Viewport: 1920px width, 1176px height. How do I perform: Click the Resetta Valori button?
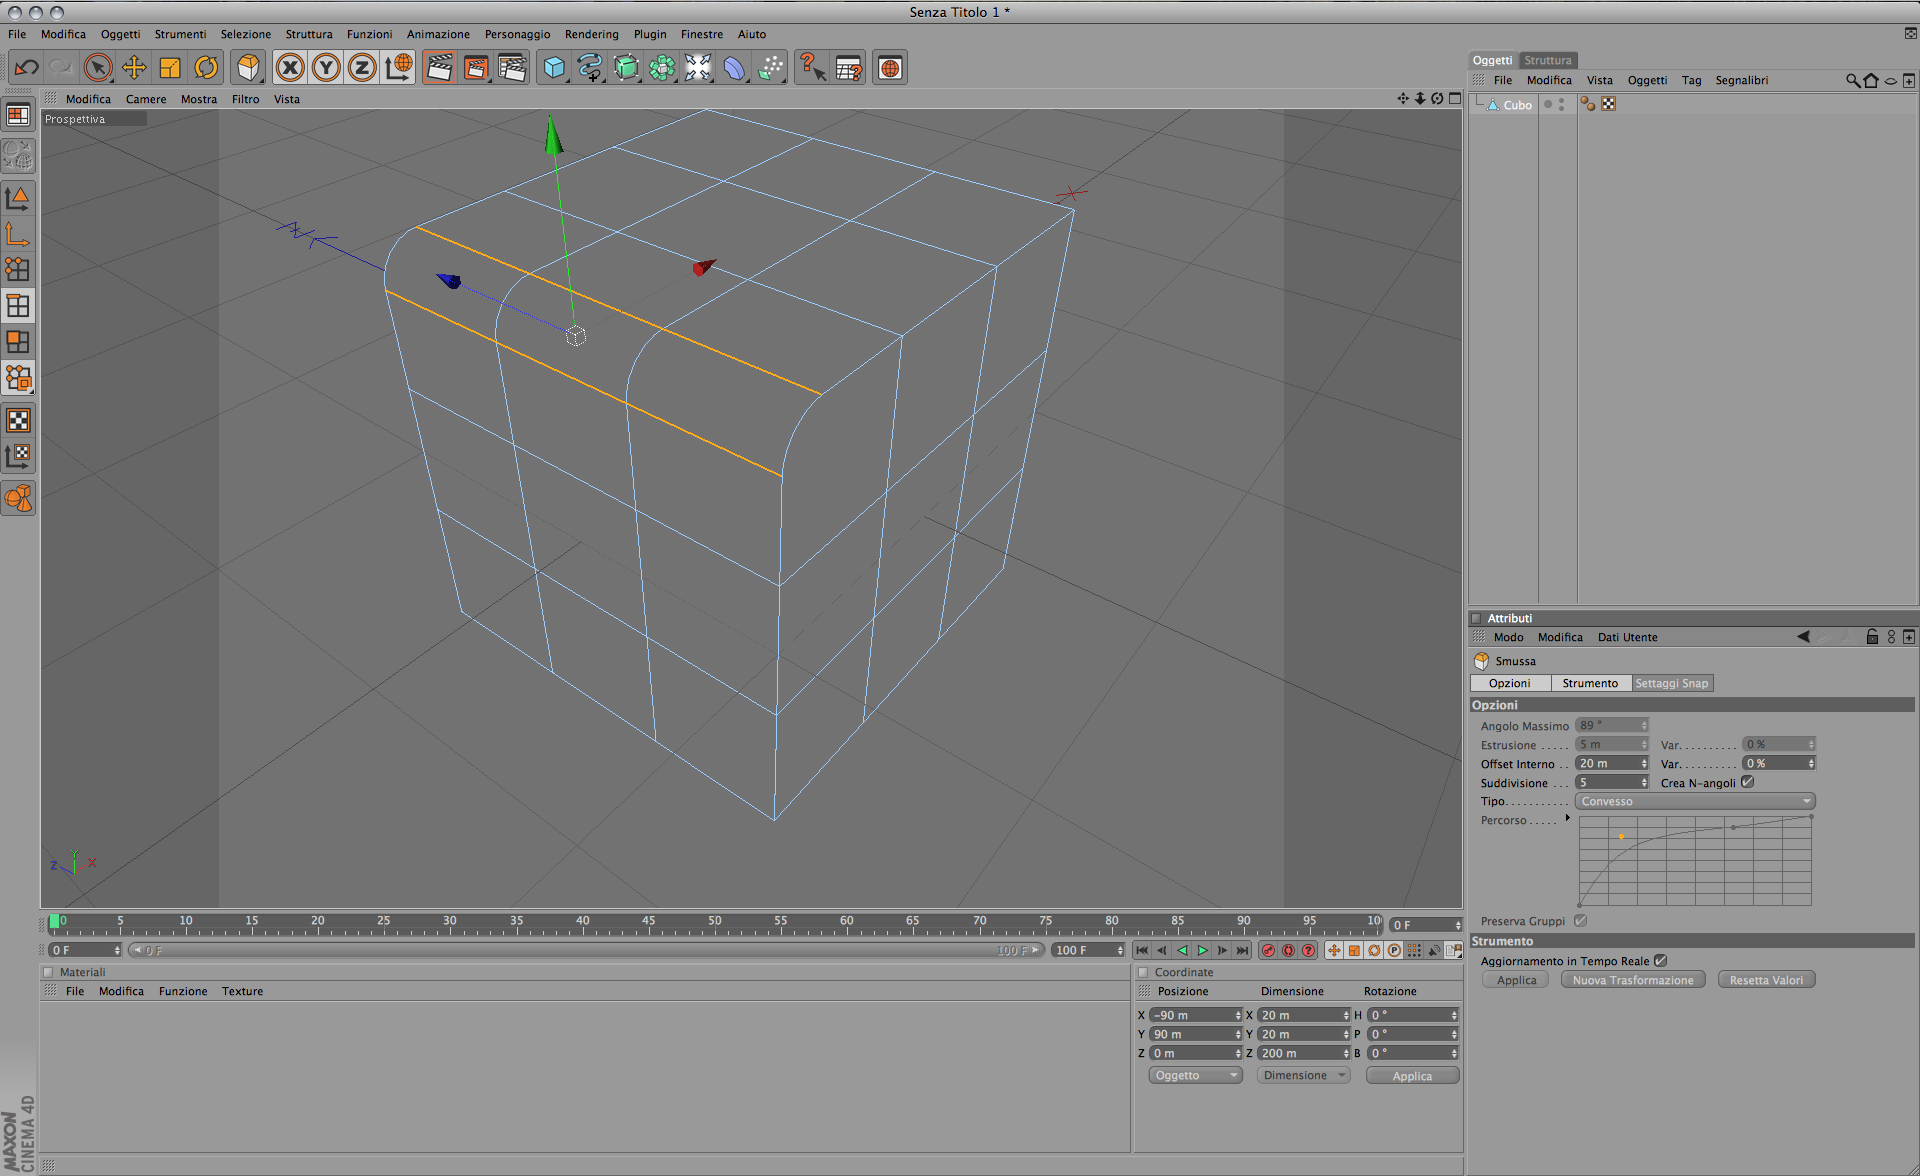tap(1766, 980)
